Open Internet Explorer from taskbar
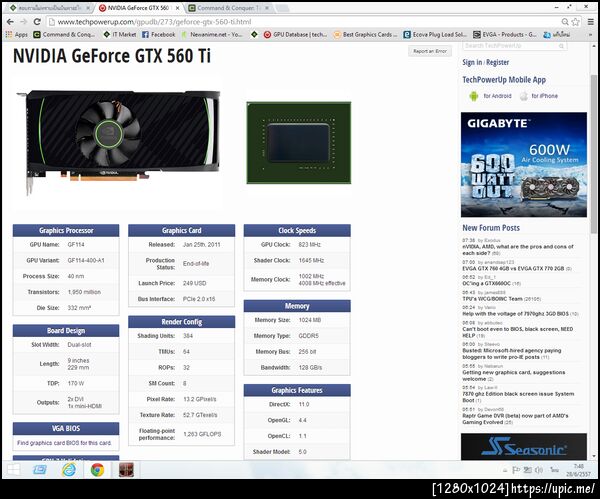Image resolution: width=600 pixels, height=499 pixels. point(69,470)
